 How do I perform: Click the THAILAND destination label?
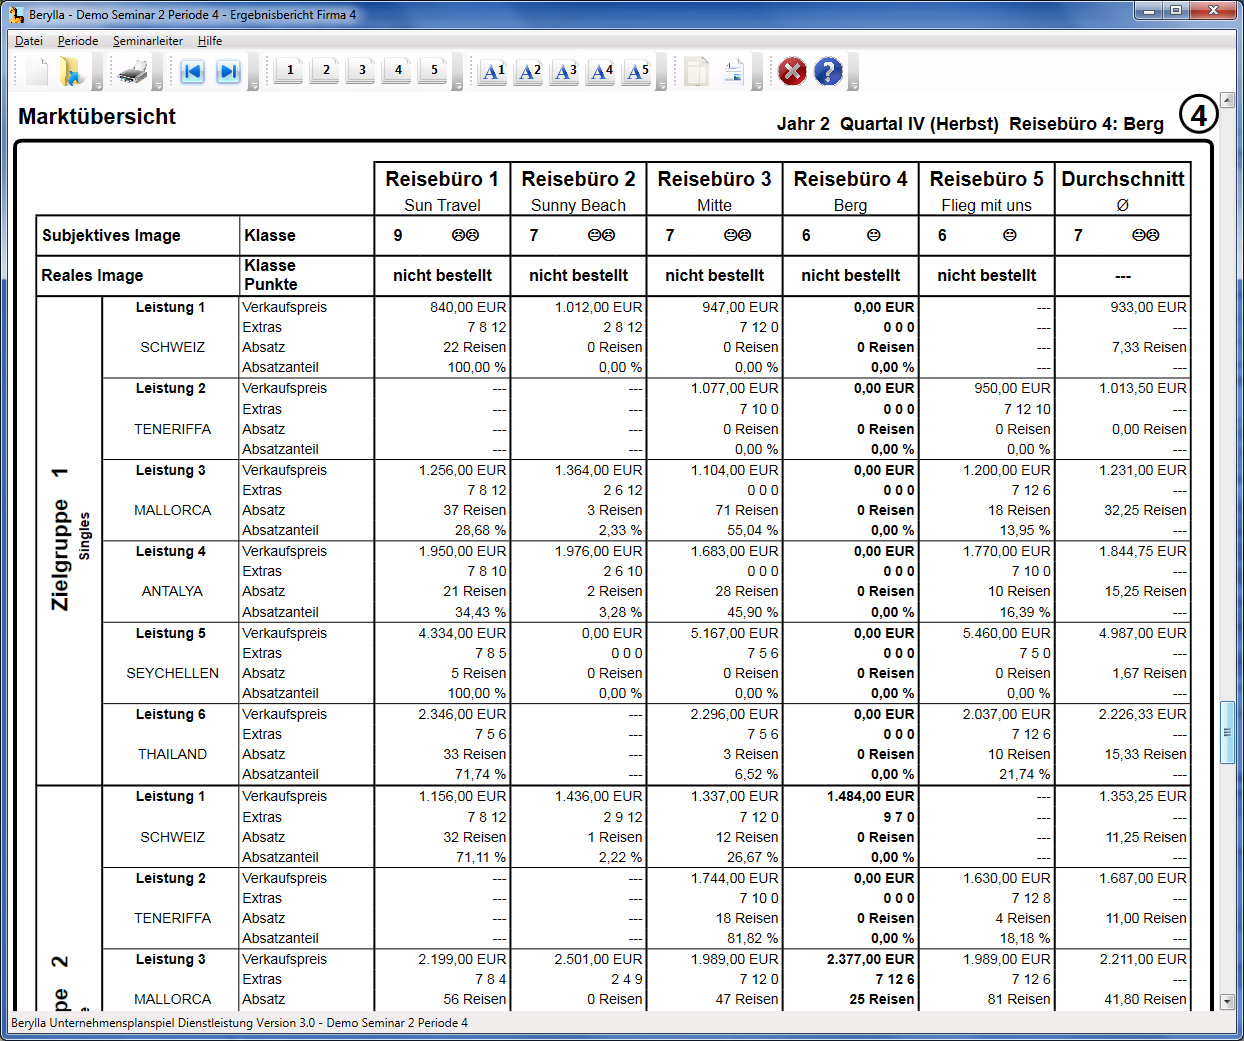172,754
